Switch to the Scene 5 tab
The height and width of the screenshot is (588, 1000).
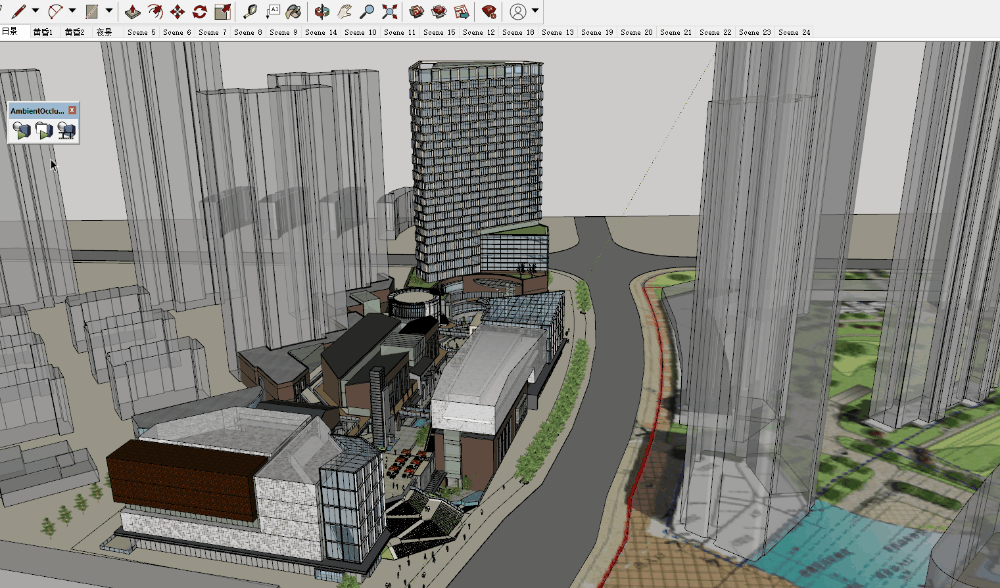[141, 32]
